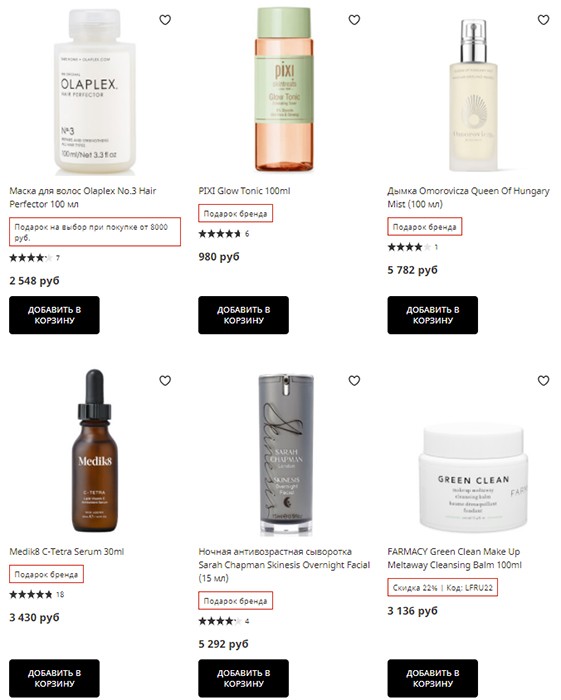Add Olaplex No.3 to wishlist heart
561x700 pixels.
(165, 20)
